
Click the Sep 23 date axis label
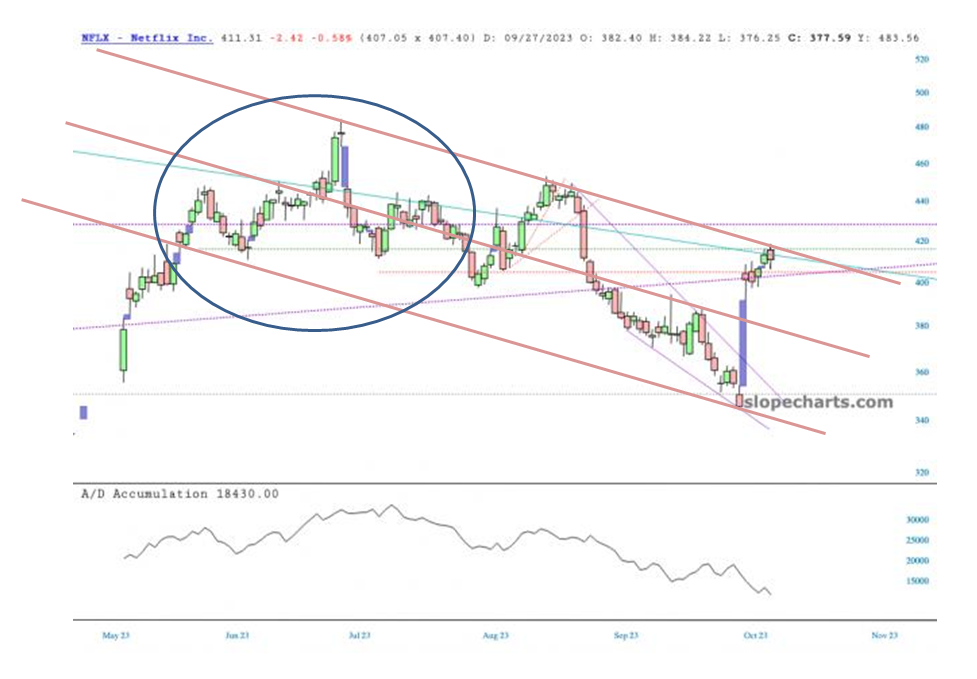tap(626, 635)
